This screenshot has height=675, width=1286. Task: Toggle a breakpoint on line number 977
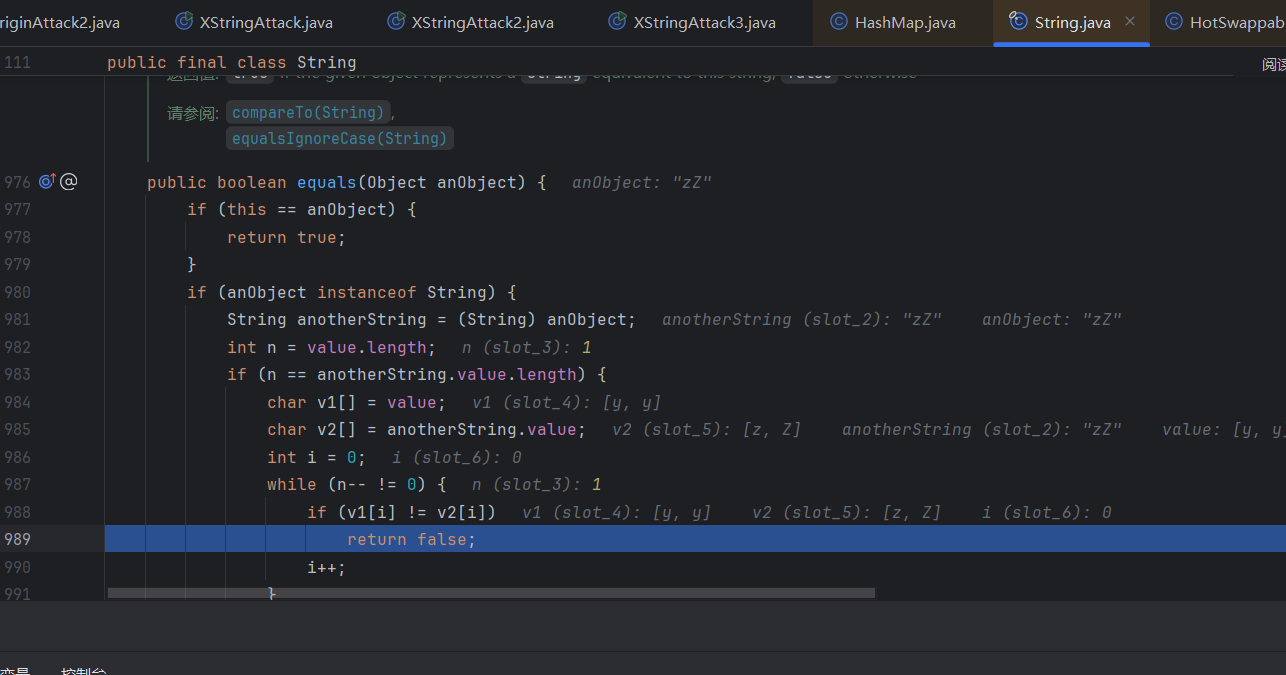tap(18, 209)
